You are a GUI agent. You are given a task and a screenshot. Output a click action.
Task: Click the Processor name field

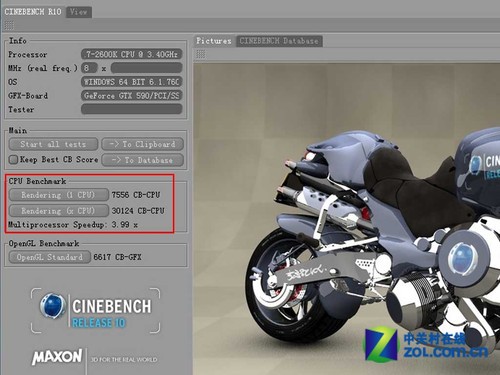tap(132, 54)
